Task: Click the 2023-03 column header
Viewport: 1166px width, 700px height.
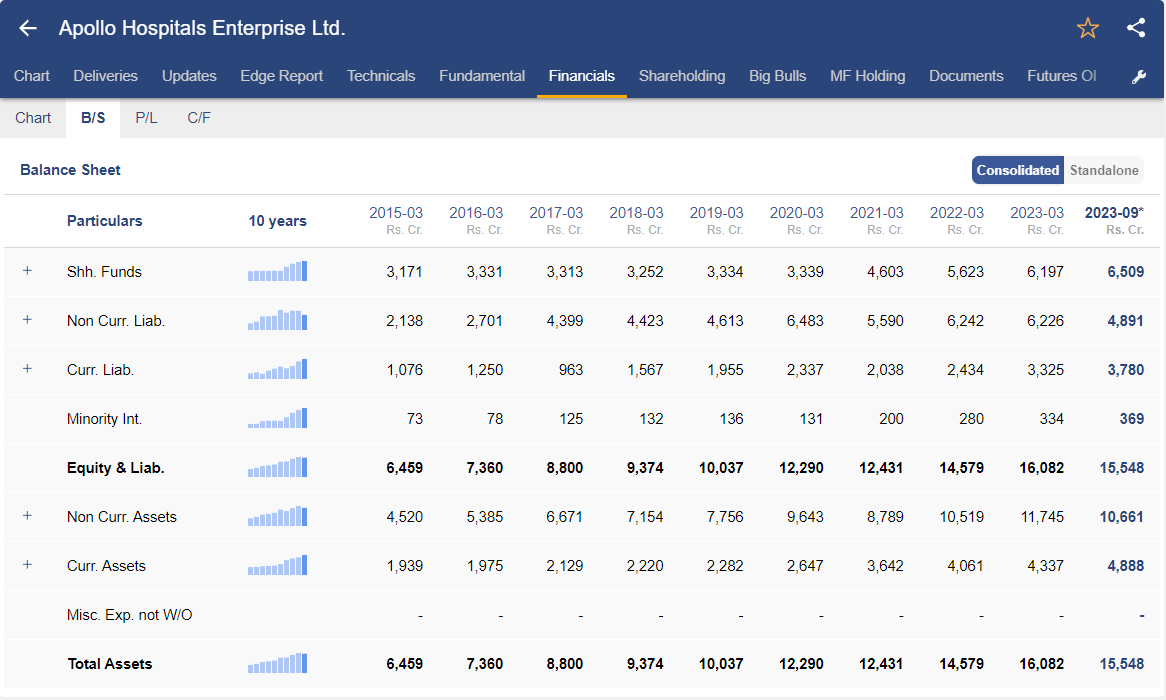Action: [1037, 213]
